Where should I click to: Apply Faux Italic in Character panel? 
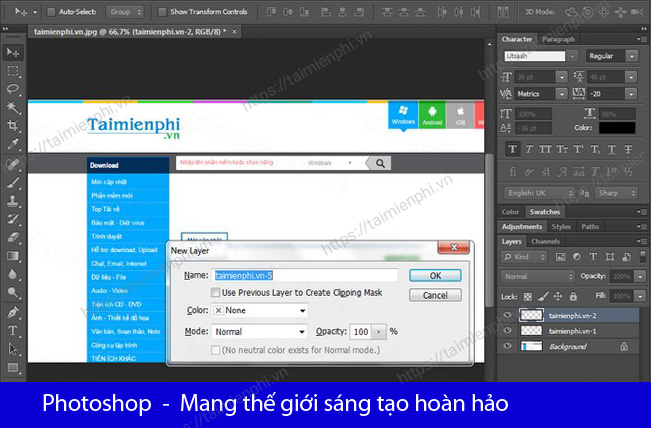coord(529,149)
